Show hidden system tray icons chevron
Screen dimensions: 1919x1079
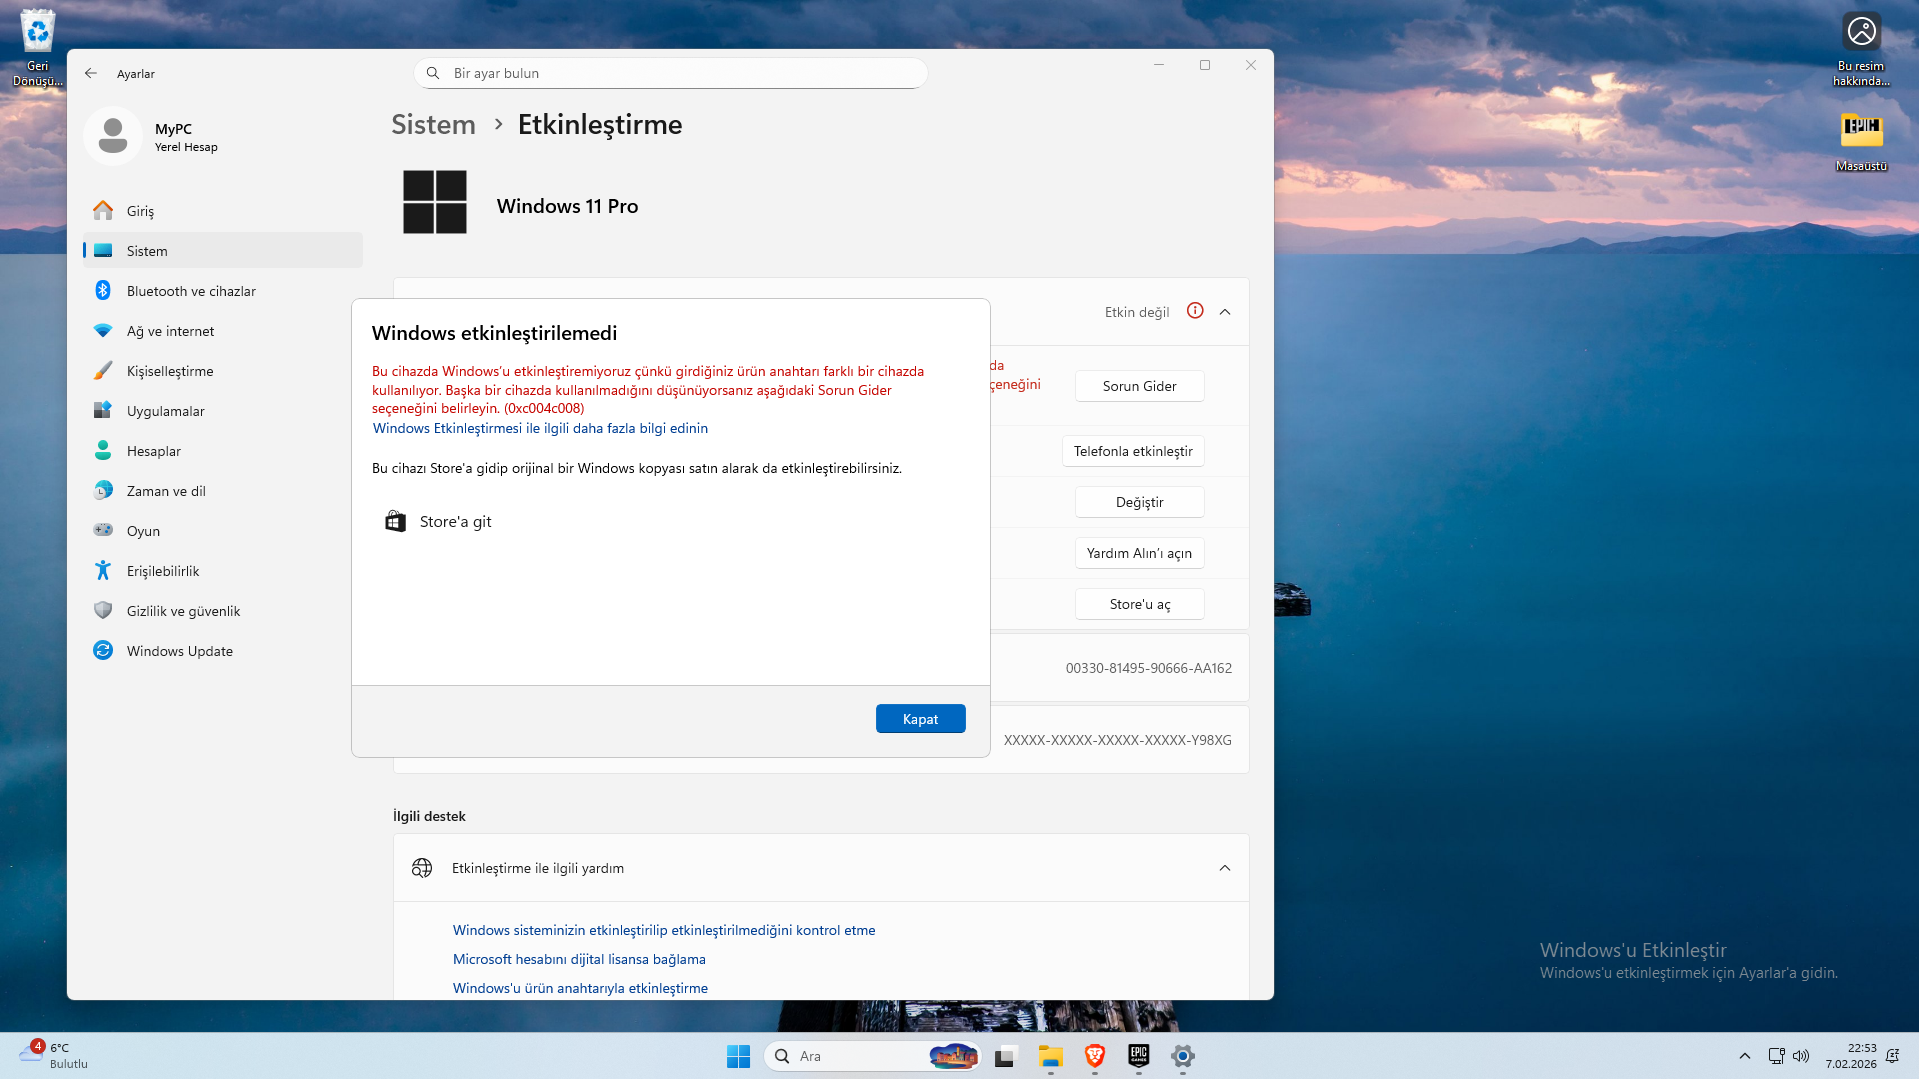click(1745, 1056)
